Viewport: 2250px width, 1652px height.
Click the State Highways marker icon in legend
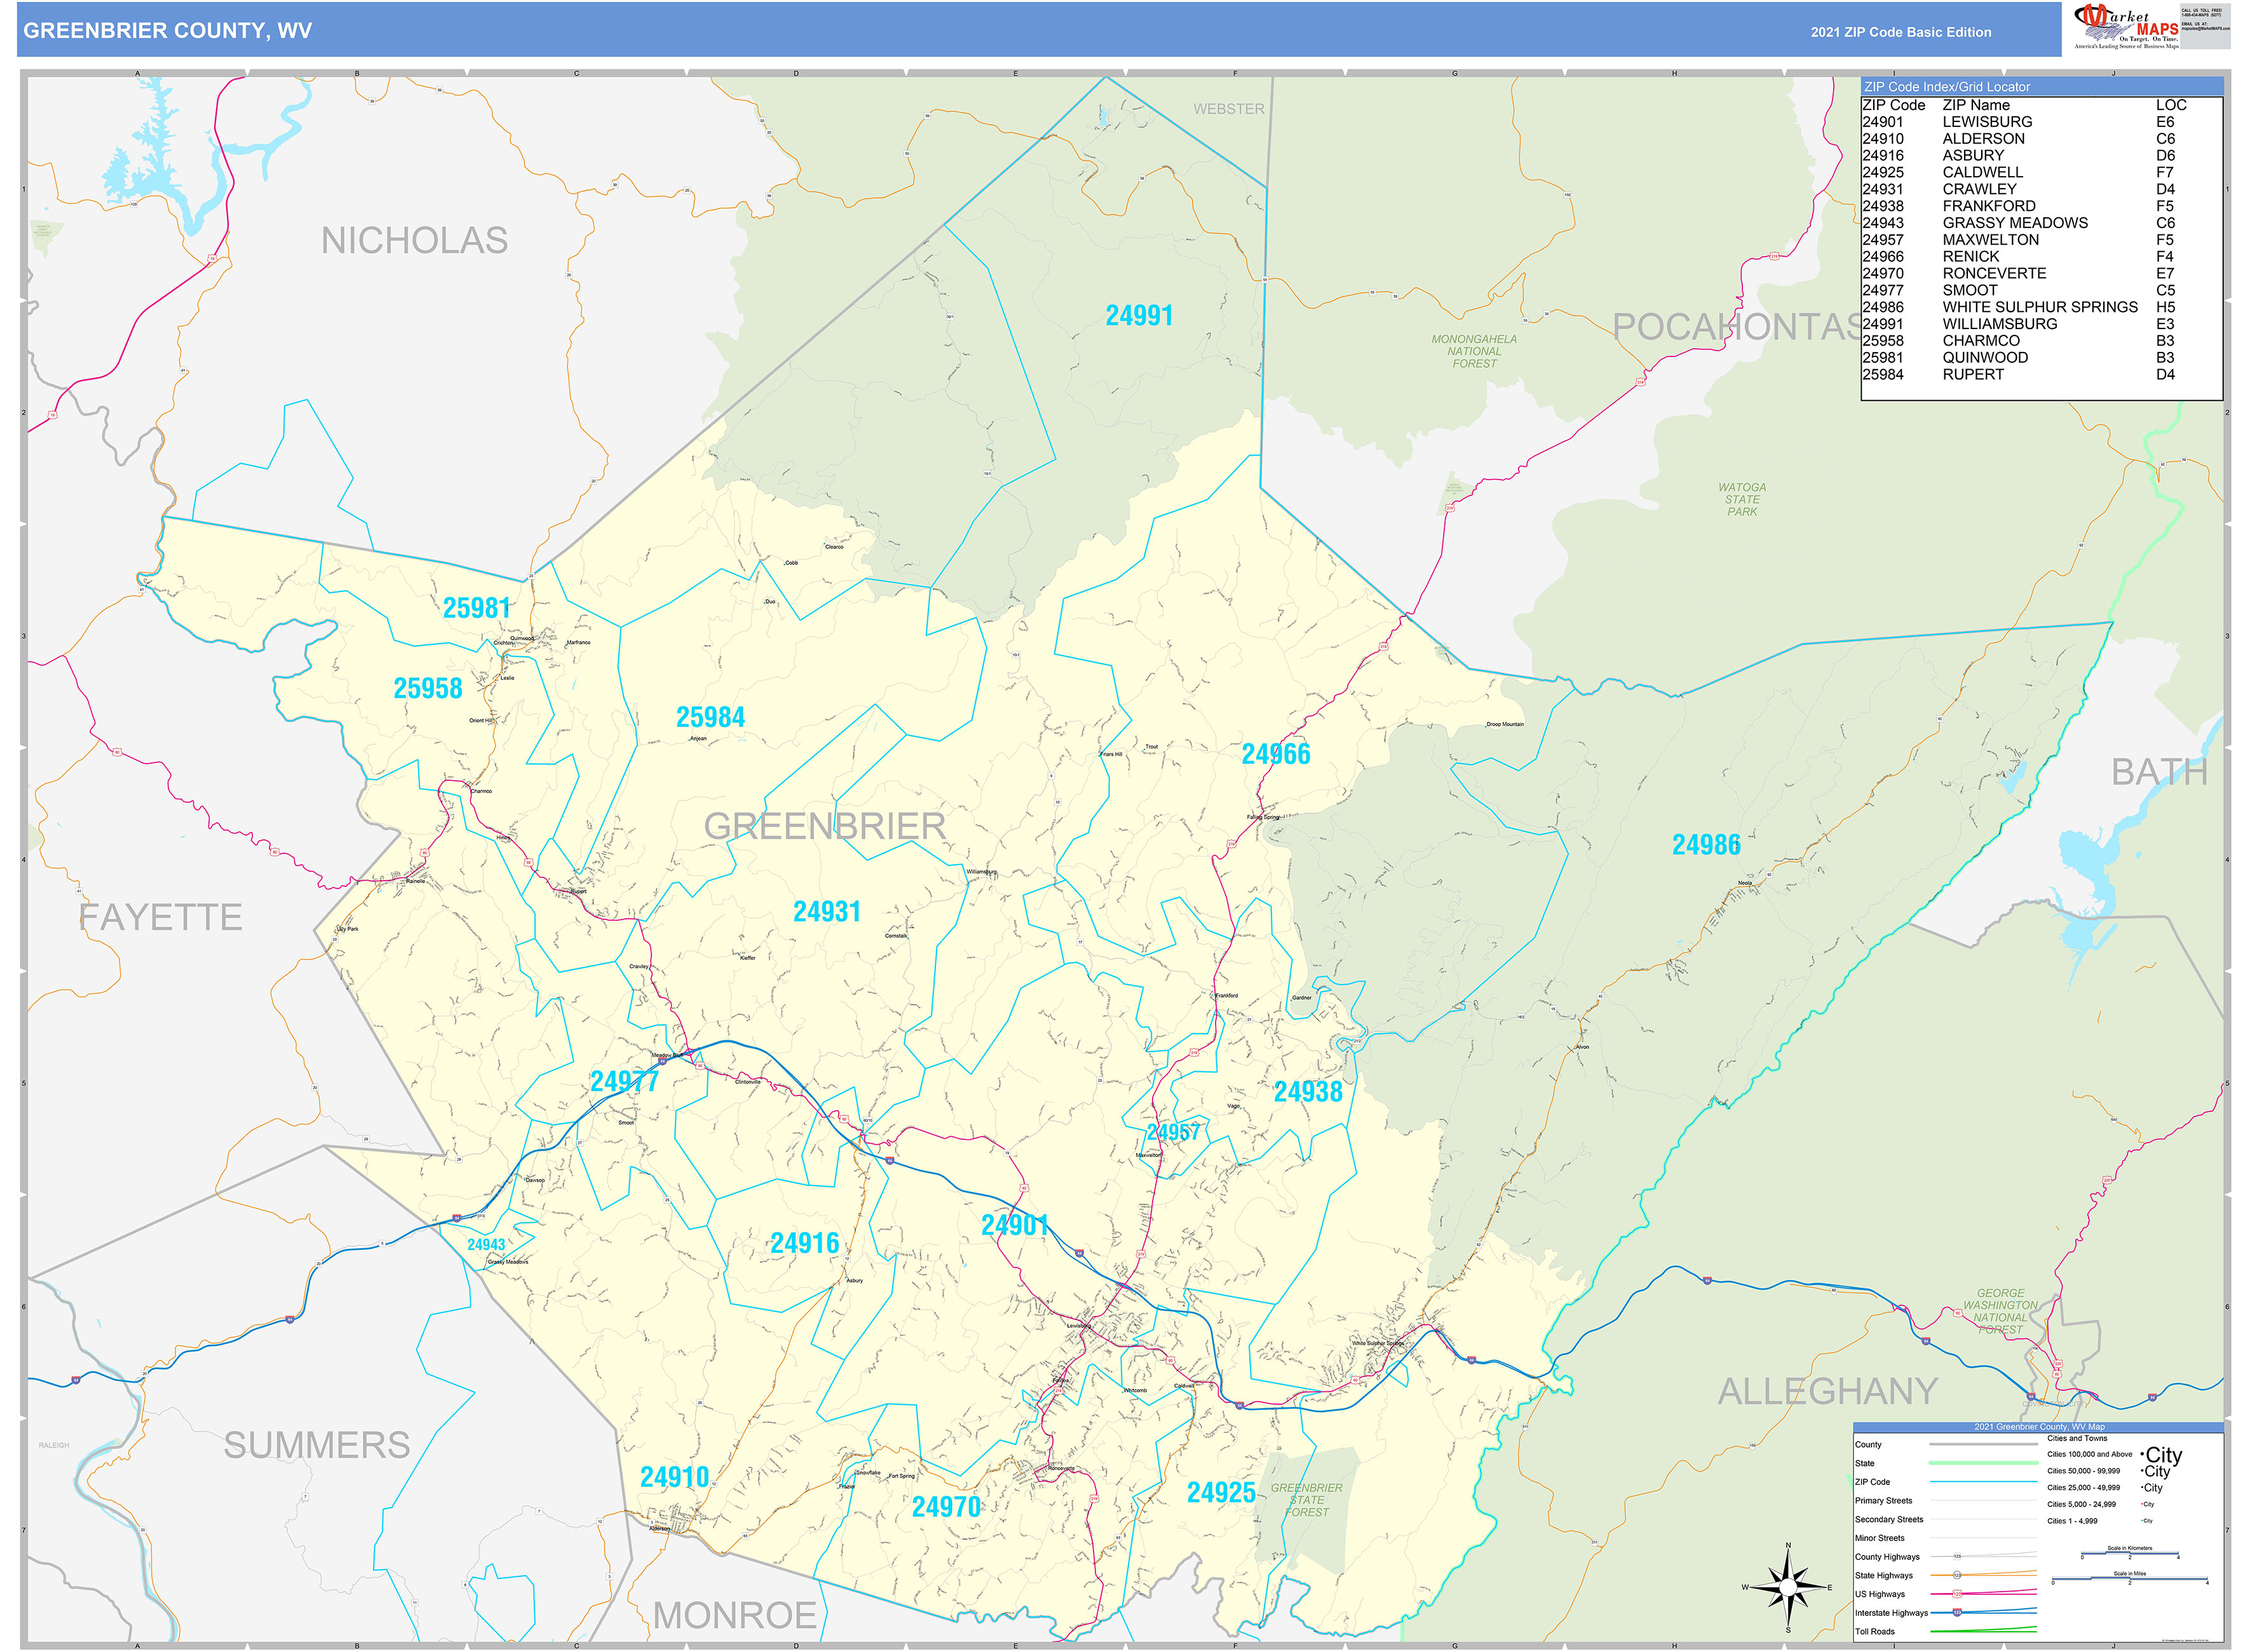[x=1957, y=1575]
